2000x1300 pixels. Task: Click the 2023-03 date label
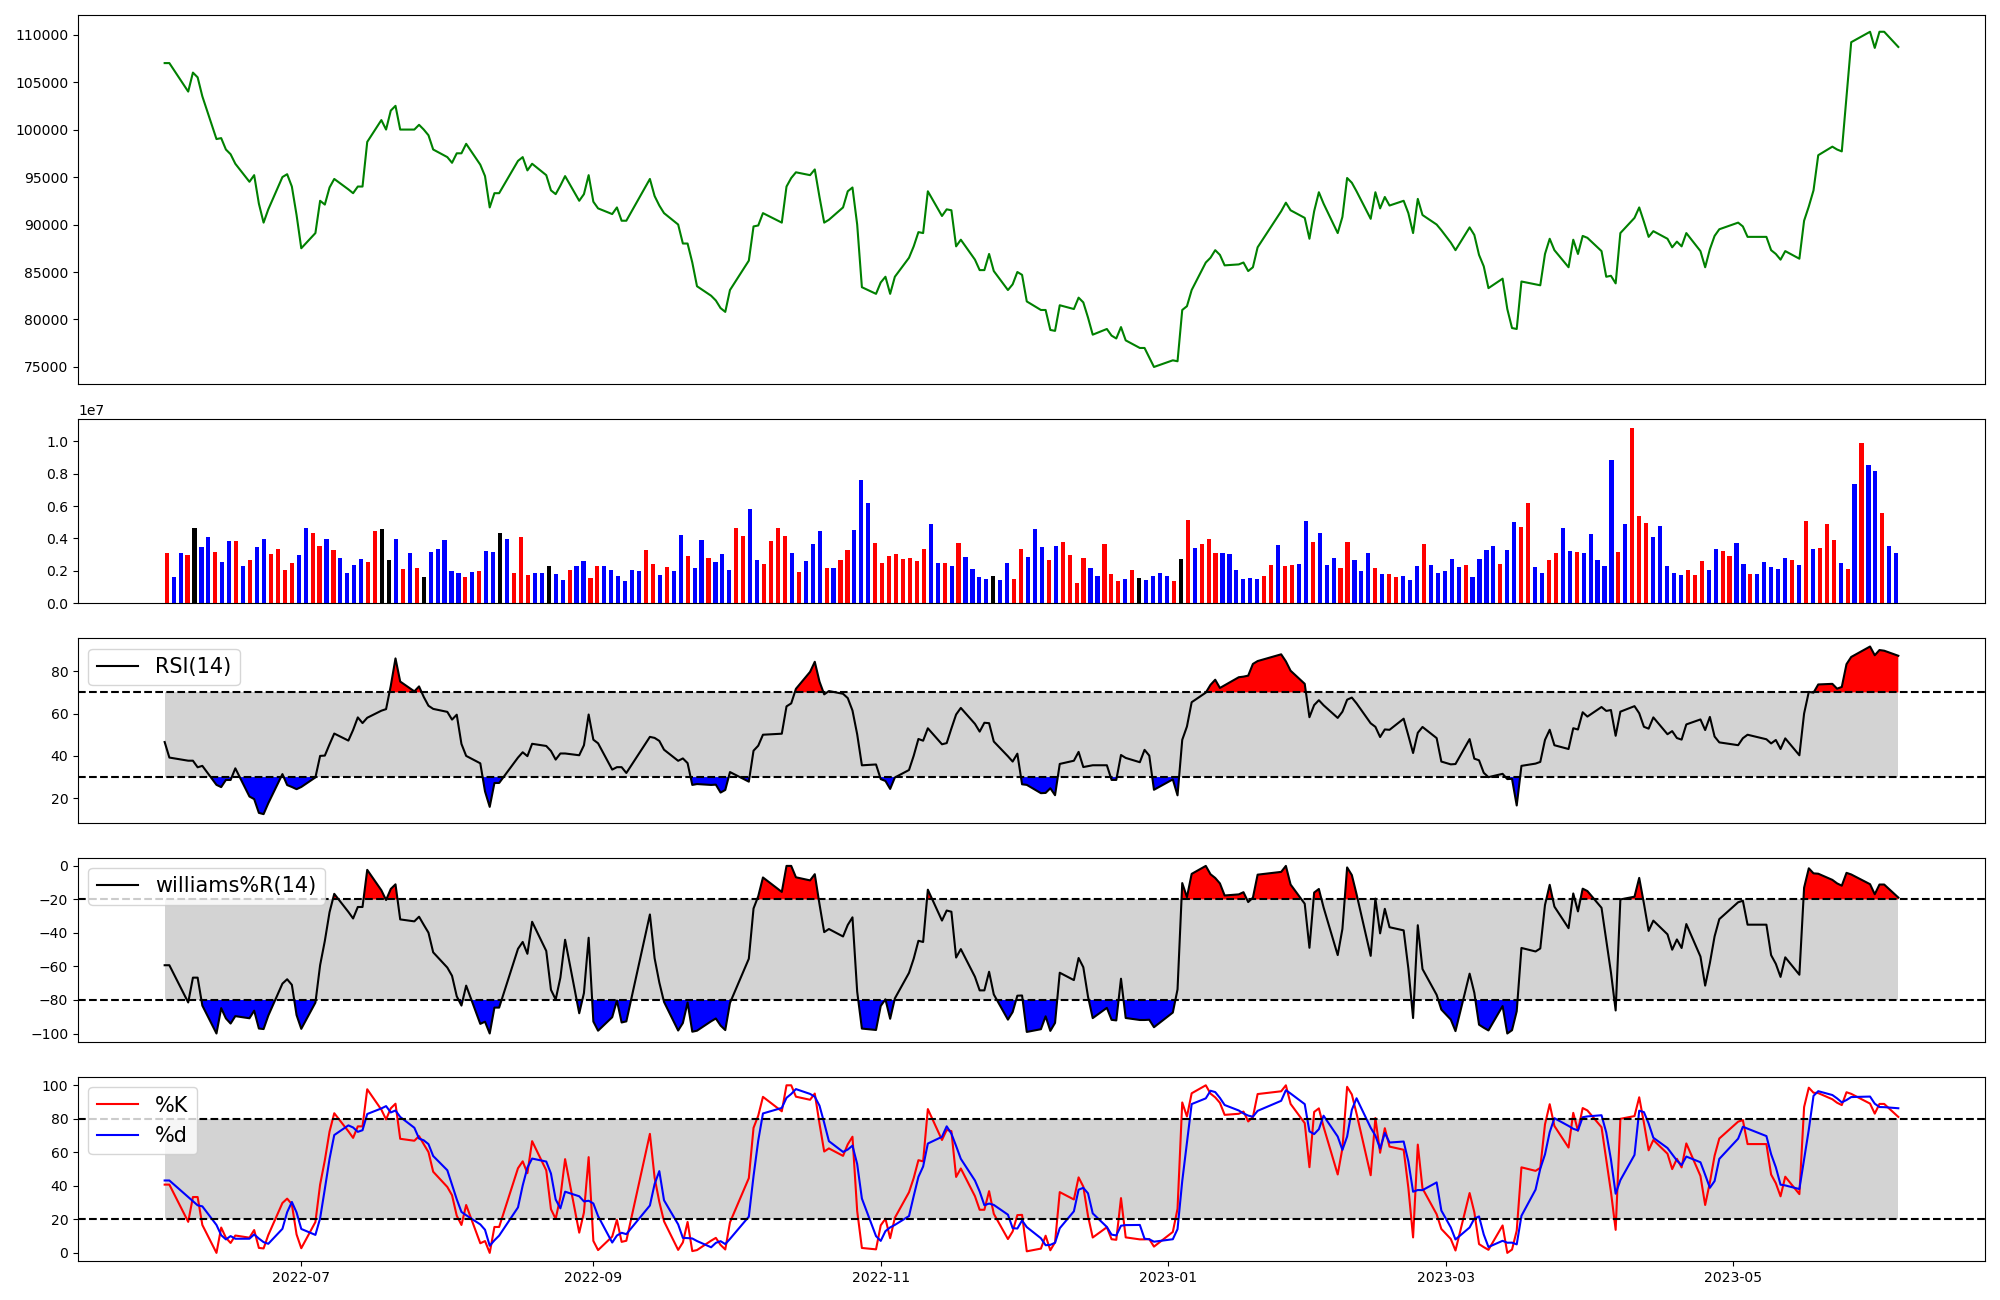(x=1447, y=1277)
